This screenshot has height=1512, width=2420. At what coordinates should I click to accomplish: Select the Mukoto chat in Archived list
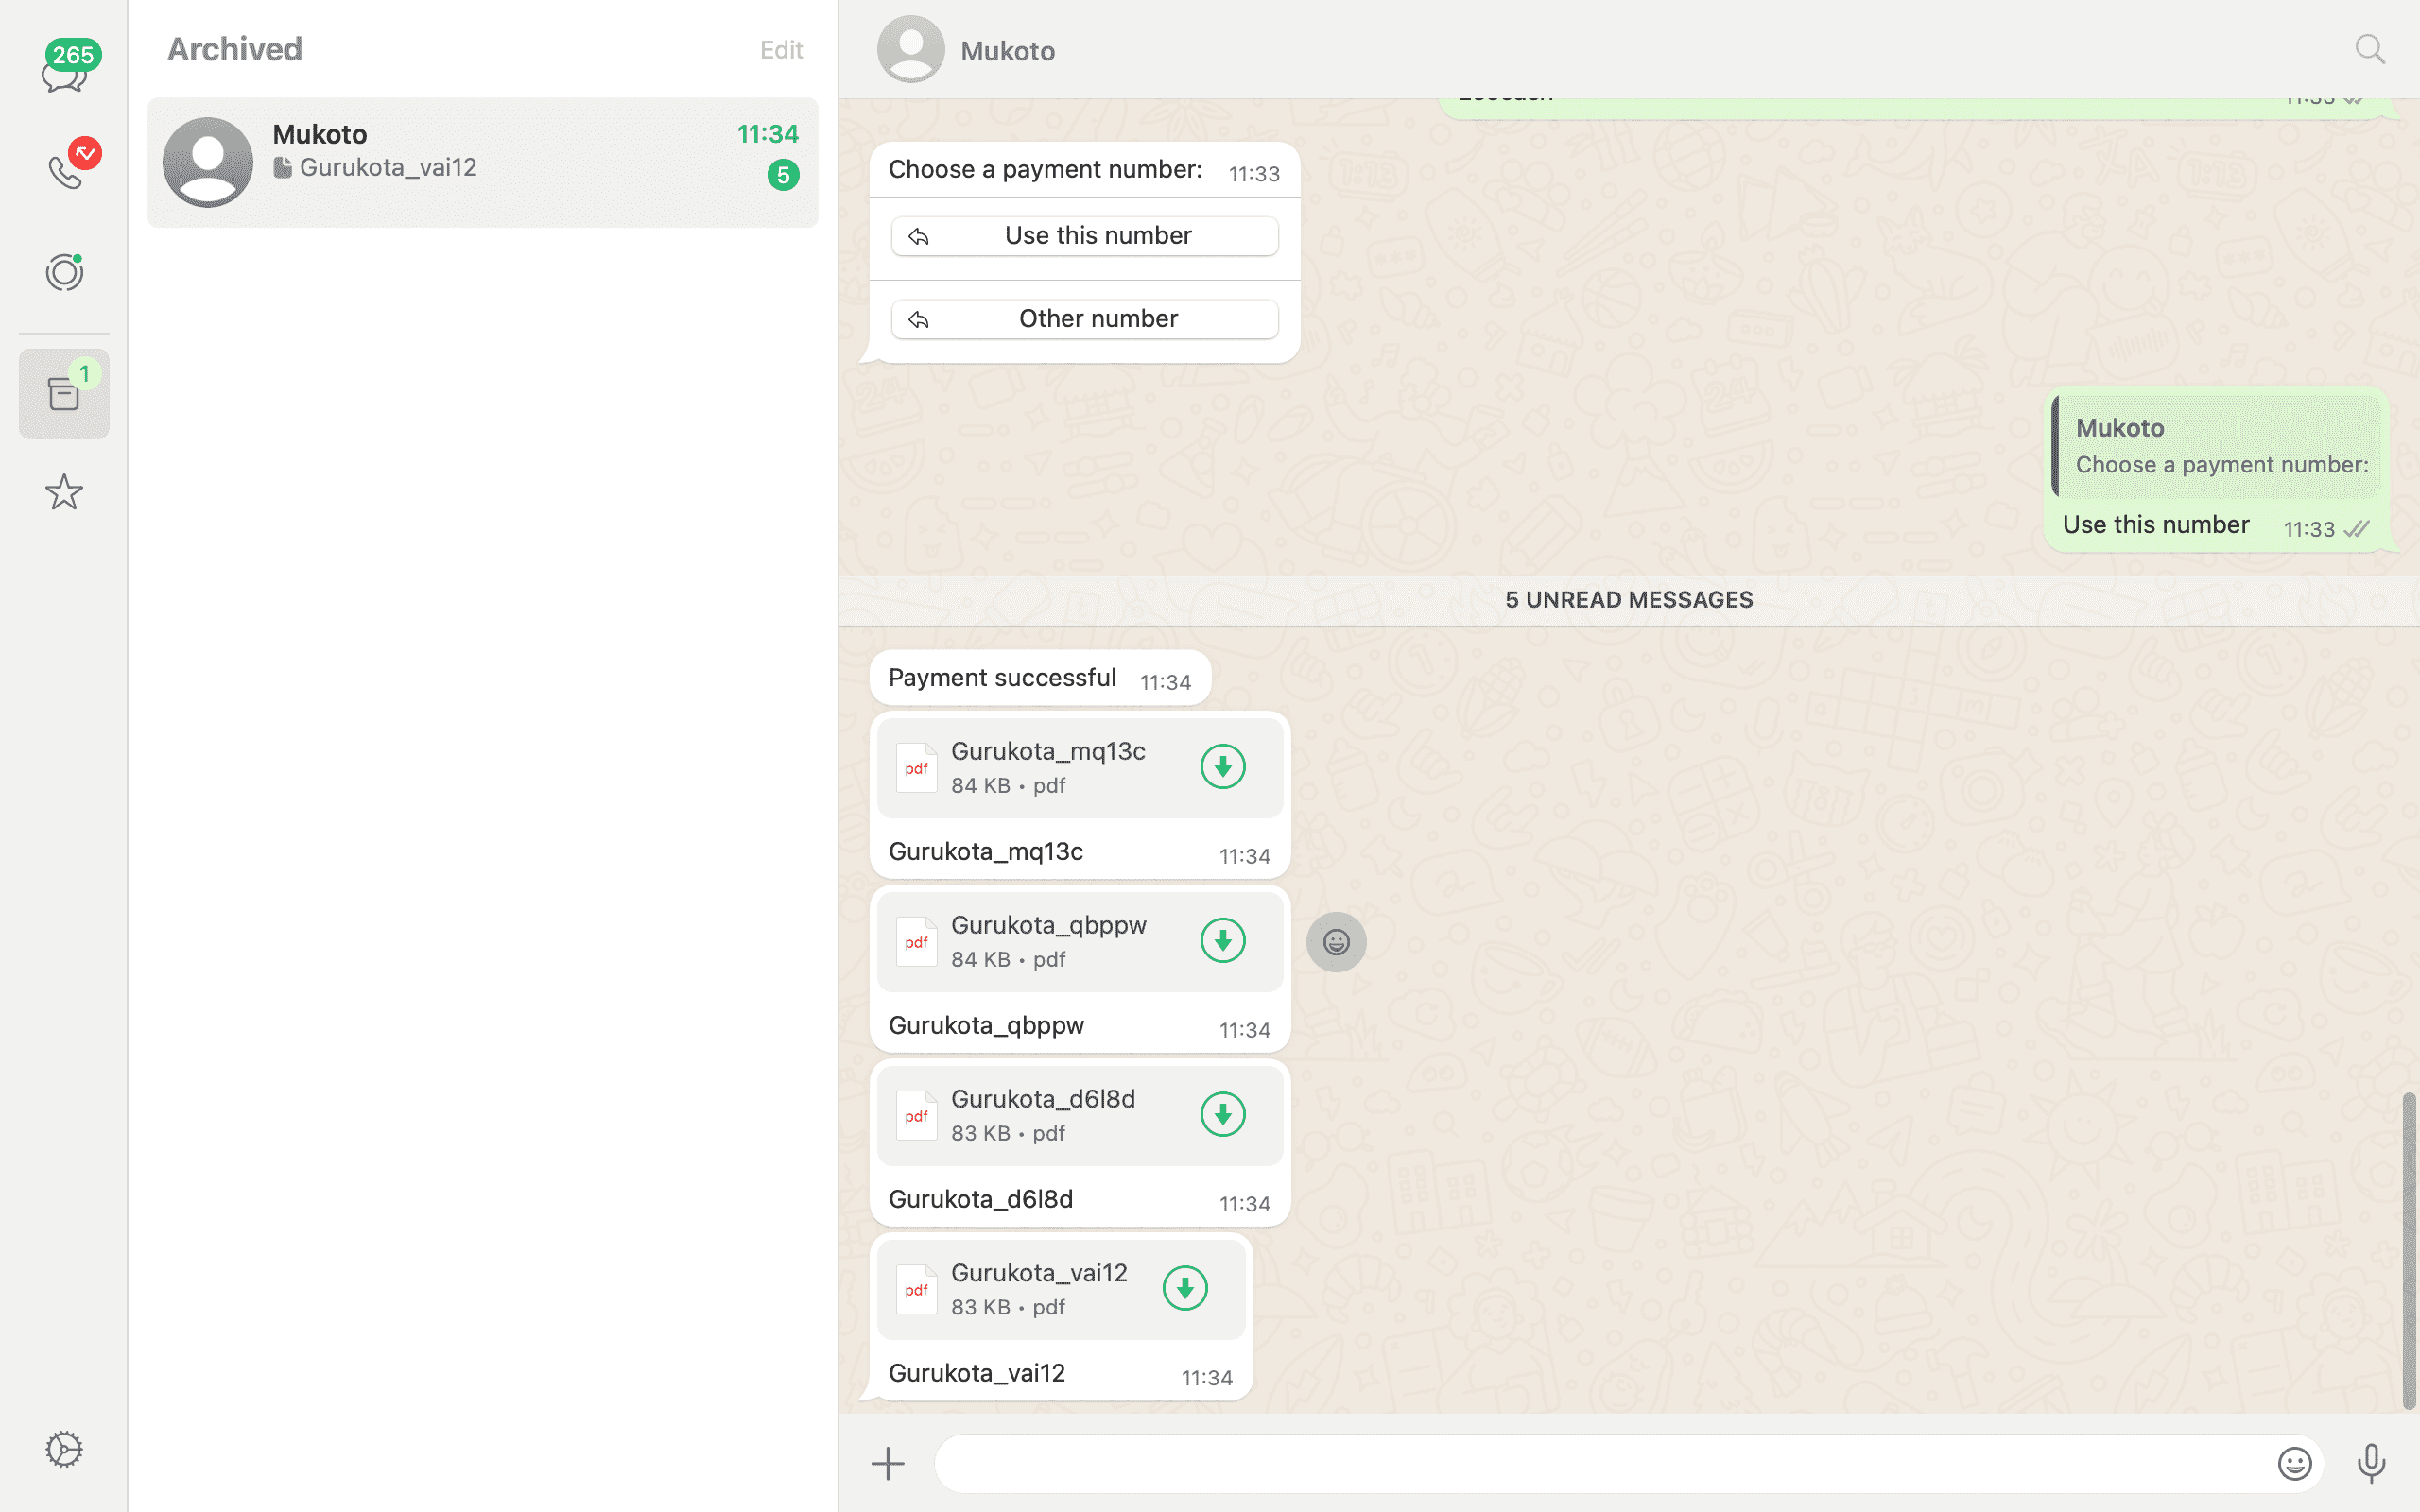click(482, 162)
